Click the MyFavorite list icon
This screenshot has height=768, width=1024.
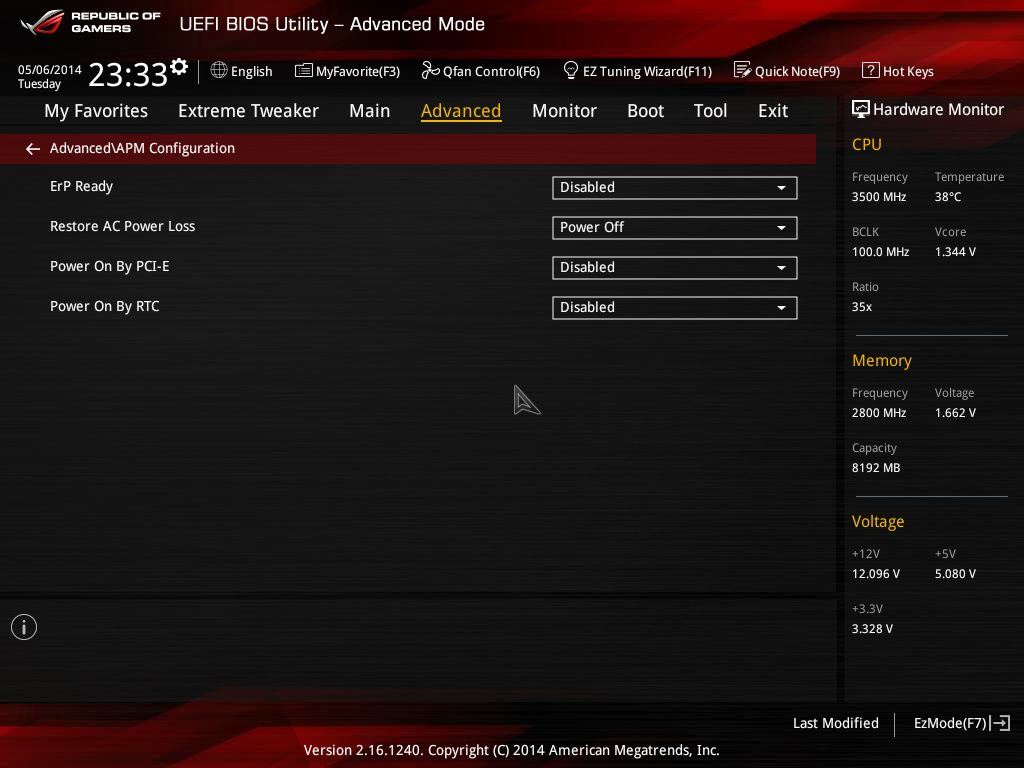[x=304, y=71]
